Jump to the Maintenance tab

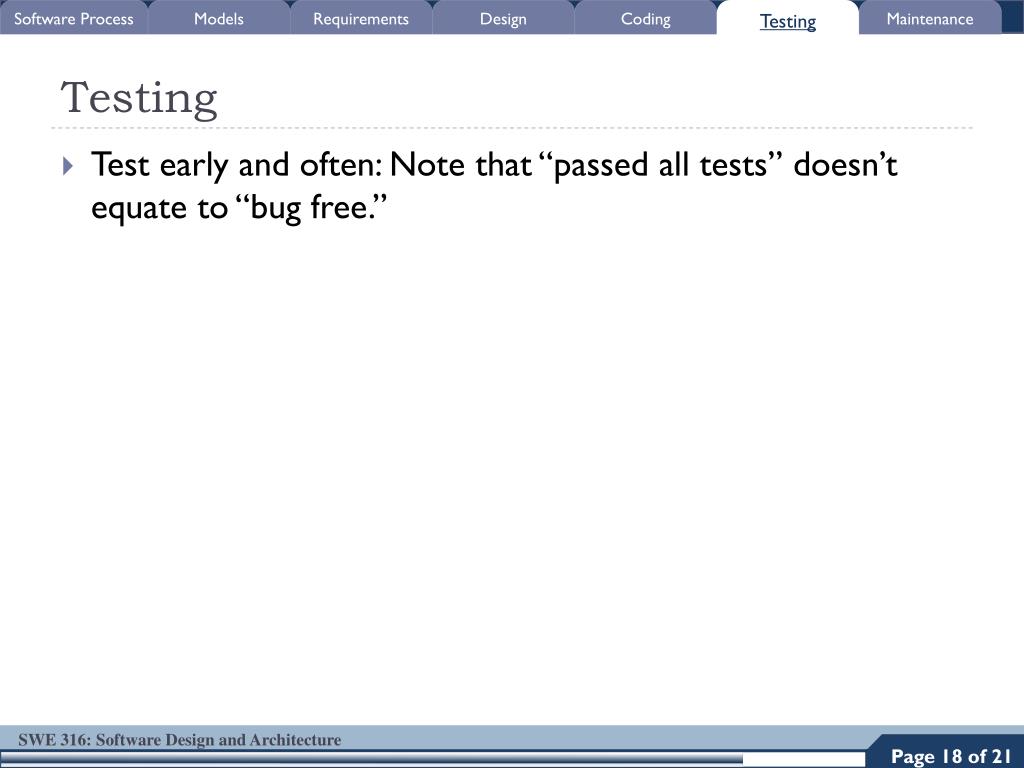pos(930,18)
